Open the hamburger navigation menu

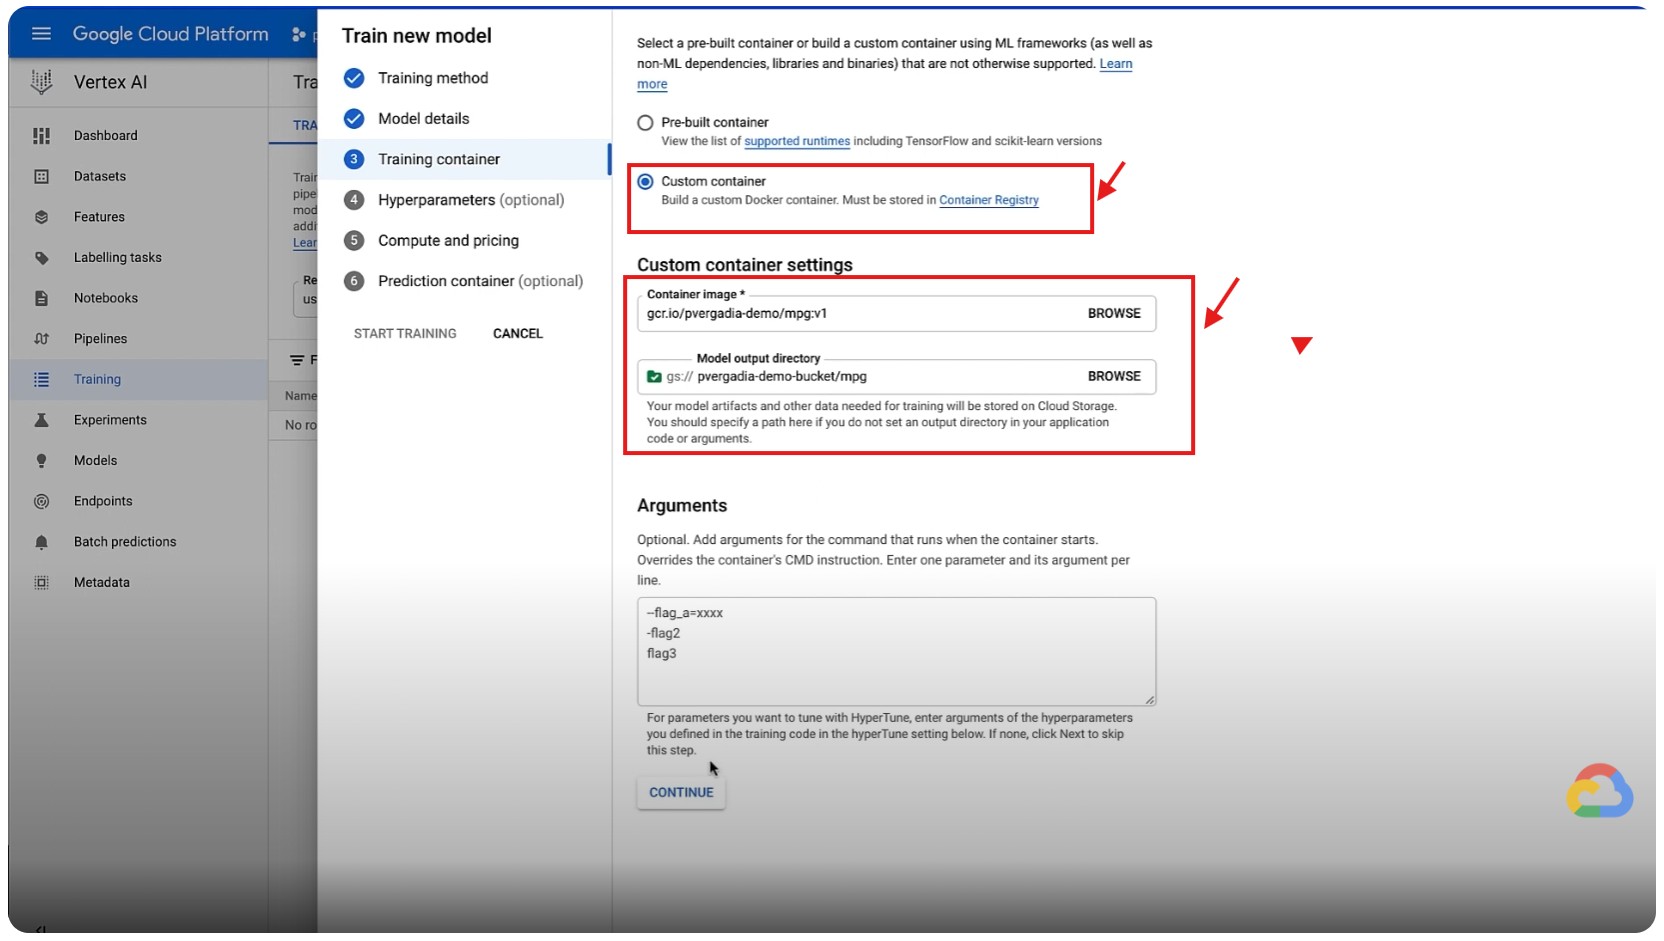point(41,34)
